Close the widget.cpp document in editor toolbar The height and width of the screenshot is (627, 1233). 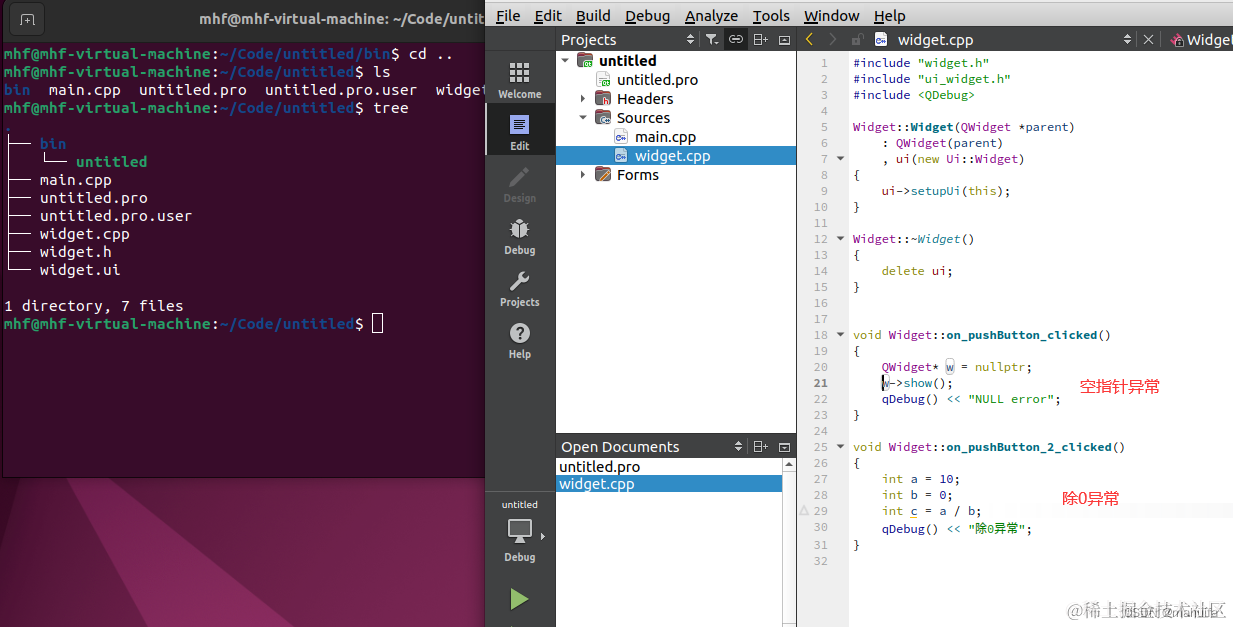1148,39
